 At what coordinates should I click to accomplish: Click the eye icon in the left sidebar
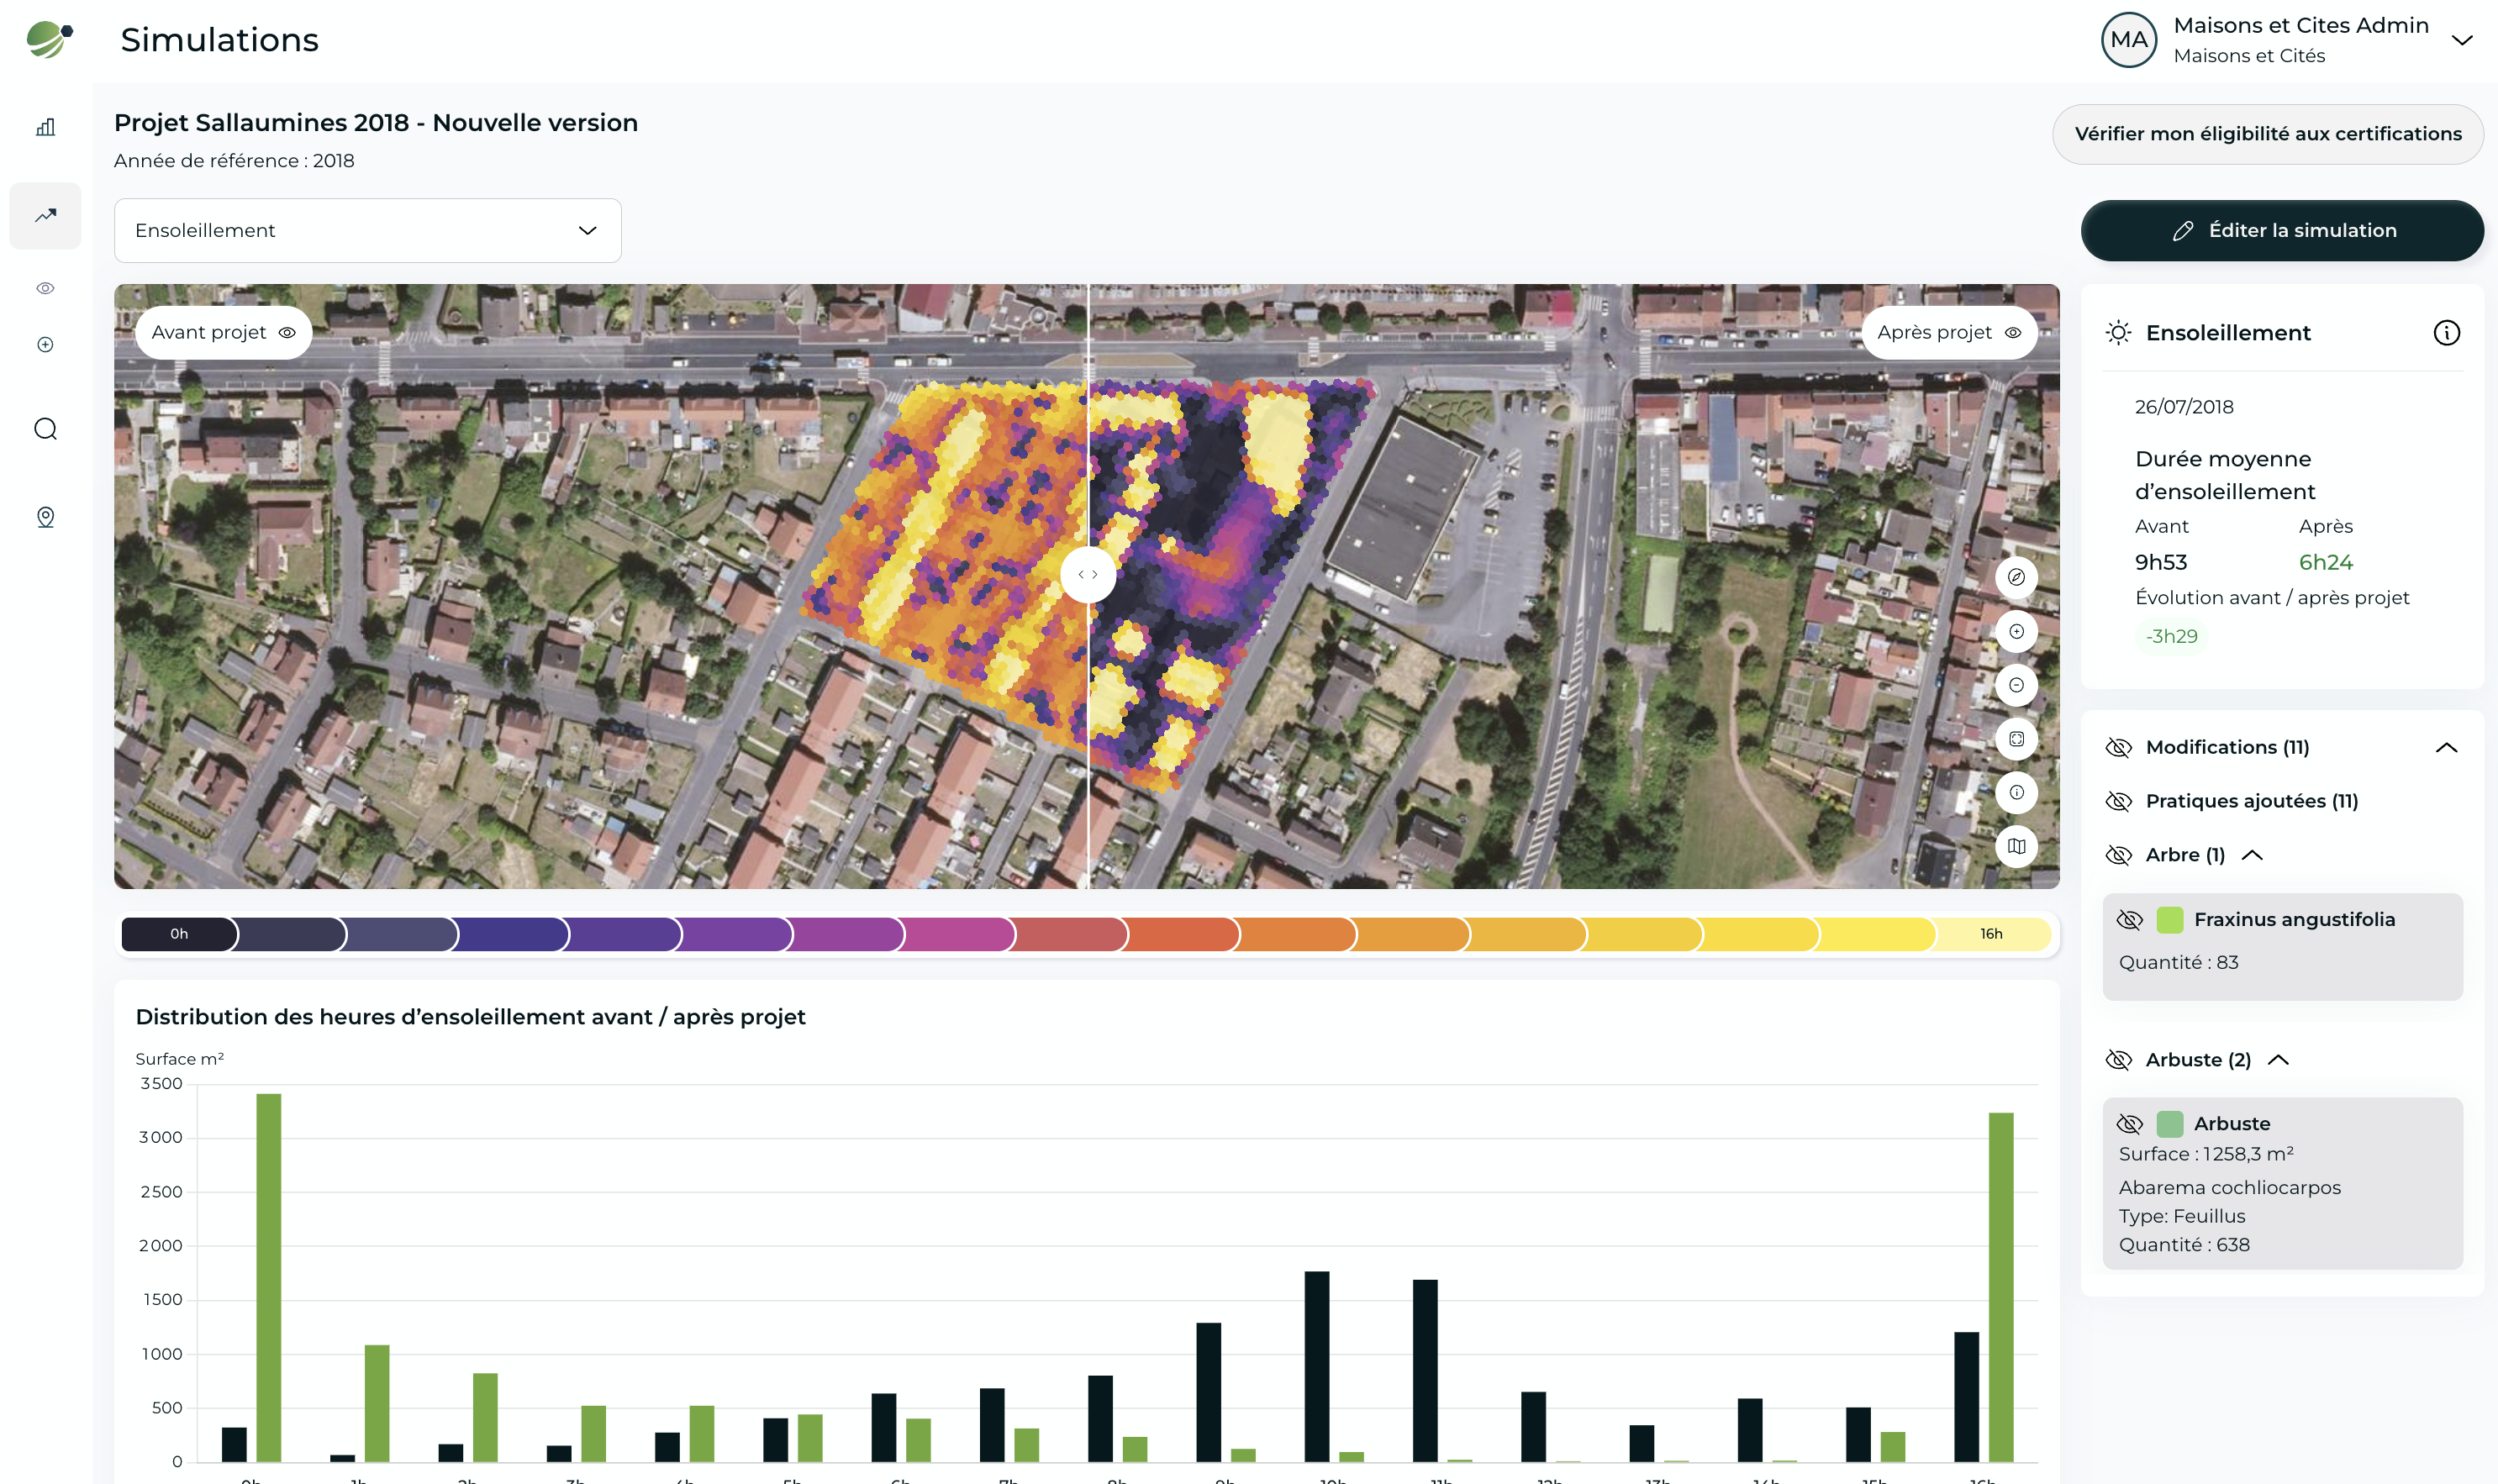(x=45, y=288)
